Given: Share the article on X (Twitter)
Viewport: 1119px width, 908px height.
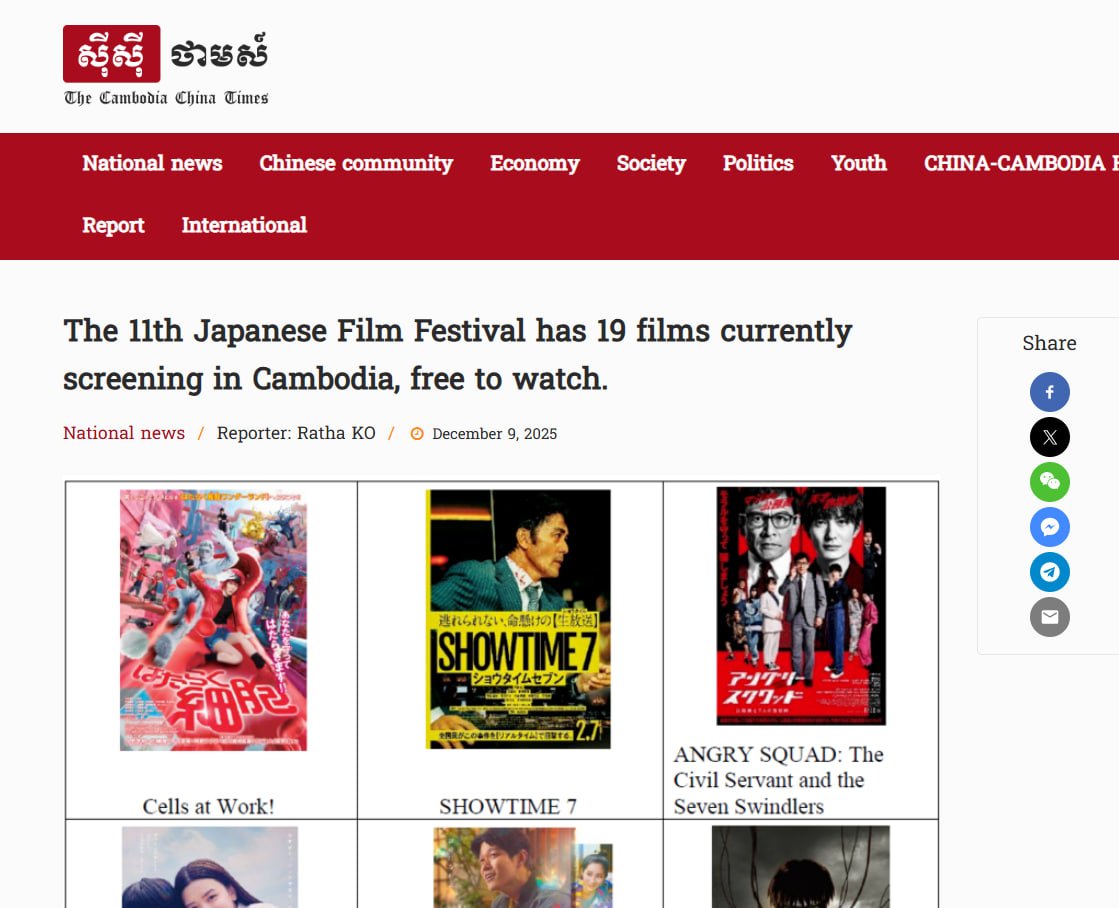Looking at the screenshot, I should [1049, 437].
